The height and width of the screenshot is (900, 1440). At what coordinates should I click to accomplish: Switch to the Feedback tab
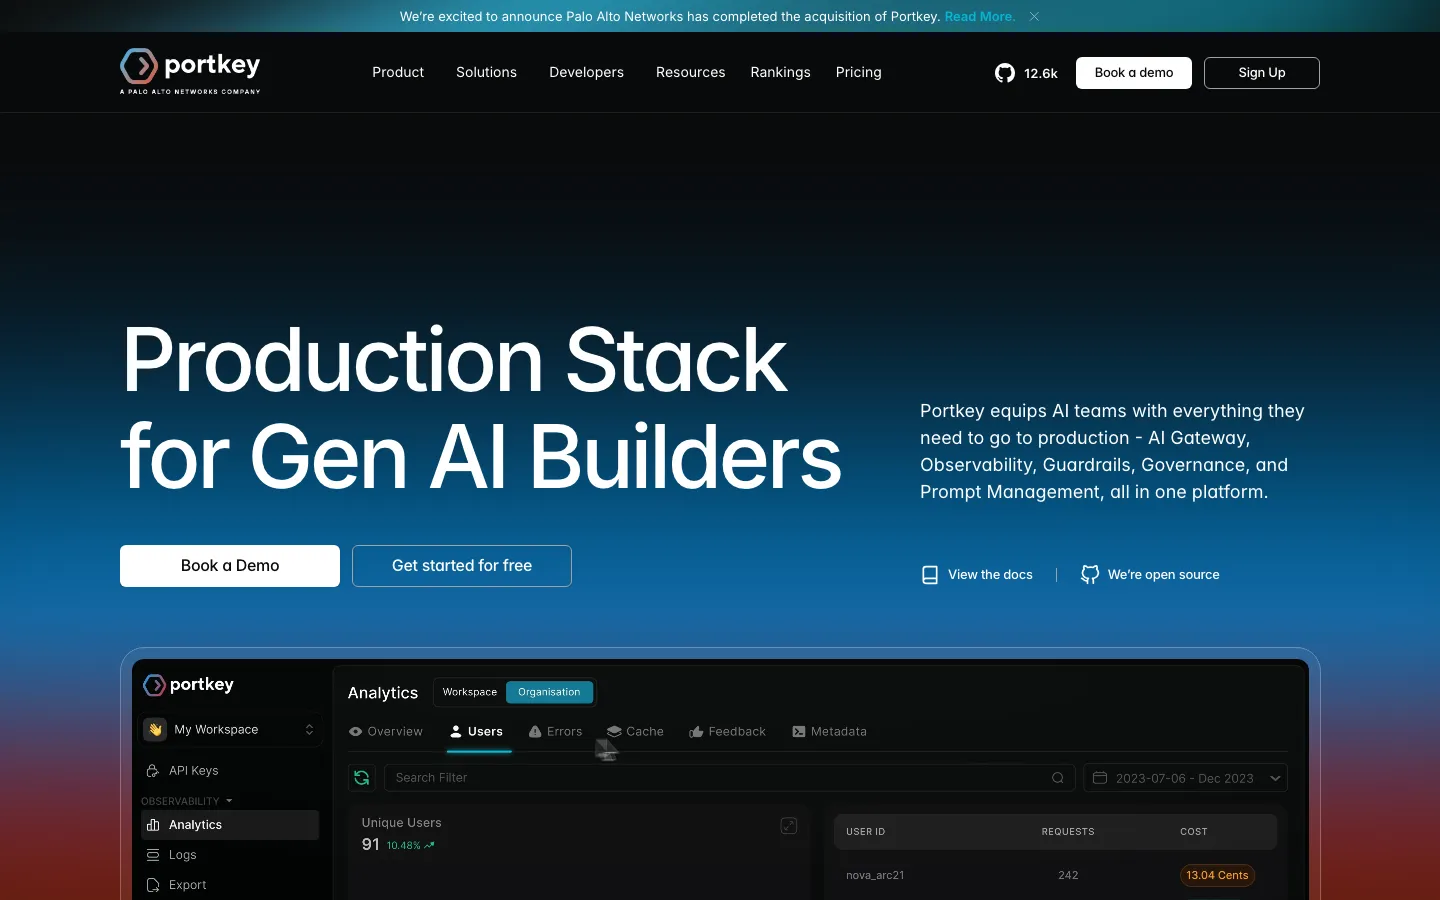728,732
